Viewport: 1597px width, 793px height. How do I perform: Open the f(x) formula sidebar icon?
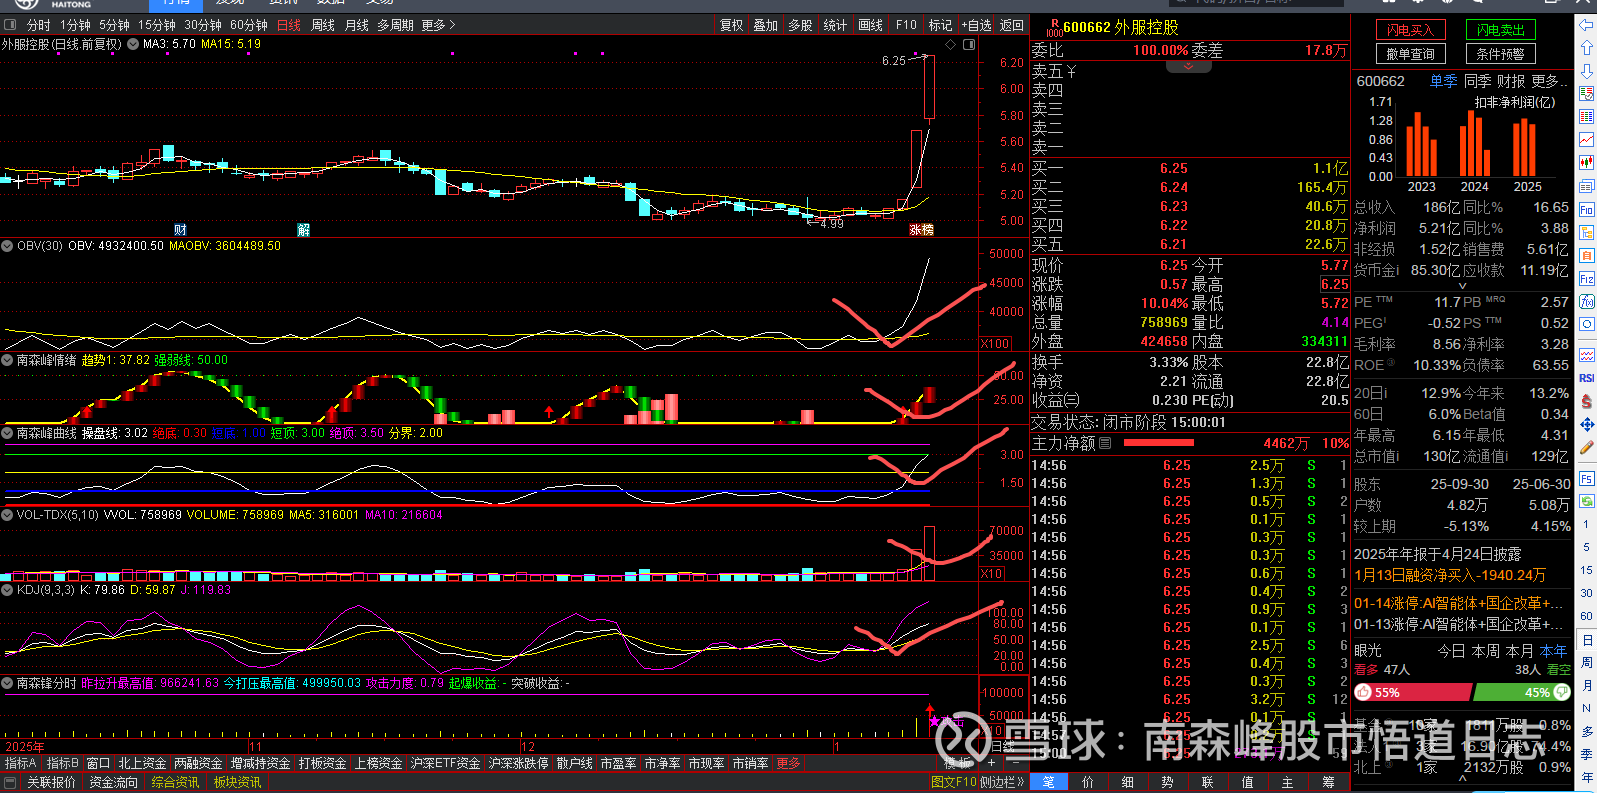[x=1586, y=302]
